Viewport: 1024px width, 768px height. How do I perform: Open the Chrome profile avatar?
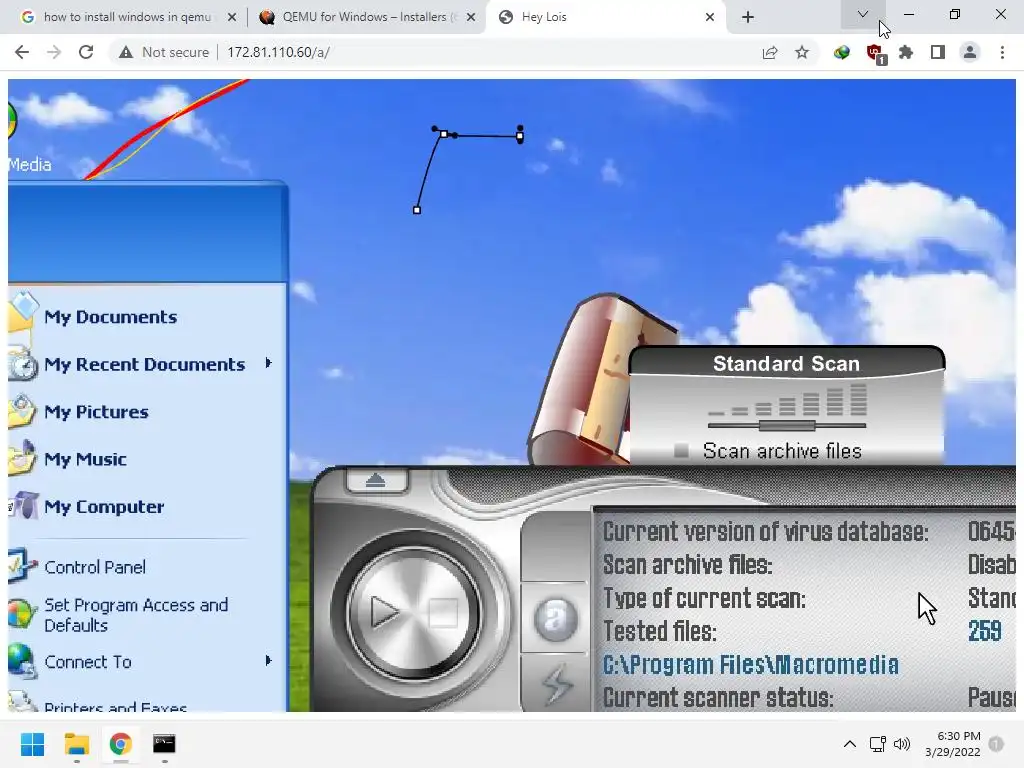click(x=970, y=52)
